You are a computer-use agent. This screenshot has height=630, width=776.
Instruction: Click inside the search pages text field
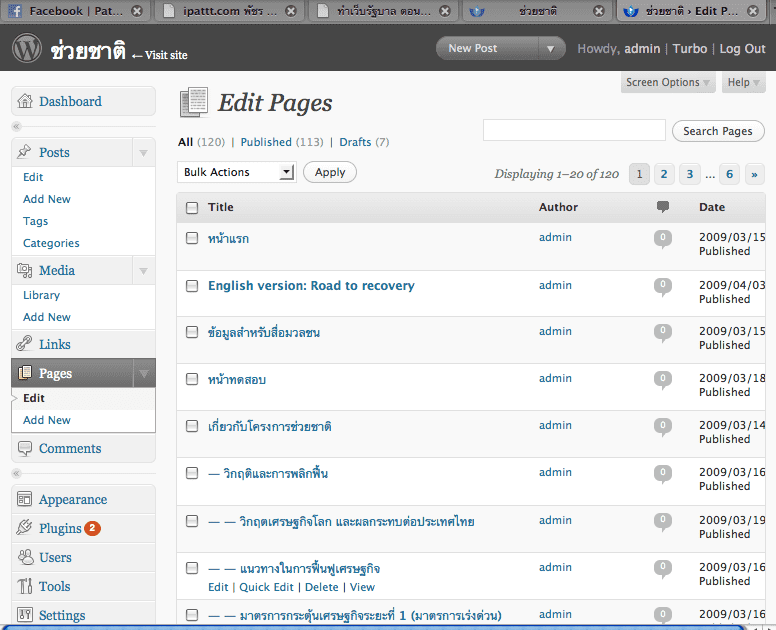[x=574, y=130]
